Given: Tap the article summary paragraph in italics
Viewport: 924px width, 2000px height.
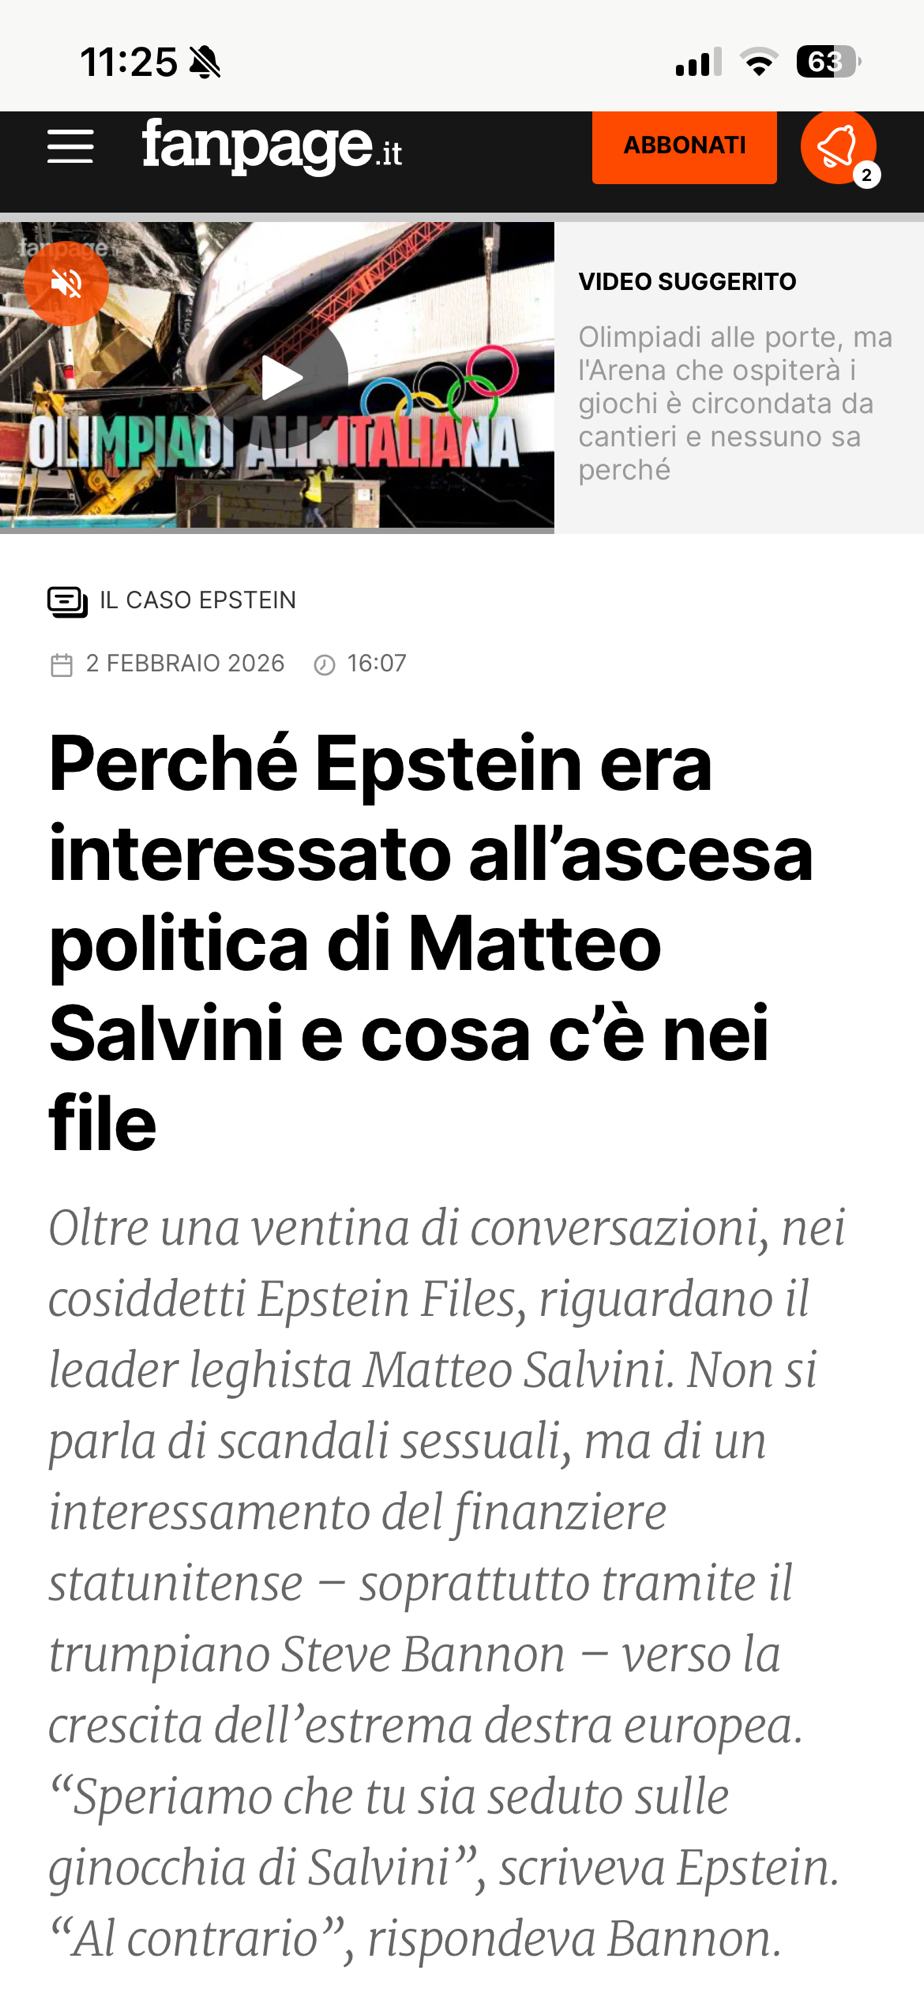Looking at the screenshot, I should [x=447, y=1582].
